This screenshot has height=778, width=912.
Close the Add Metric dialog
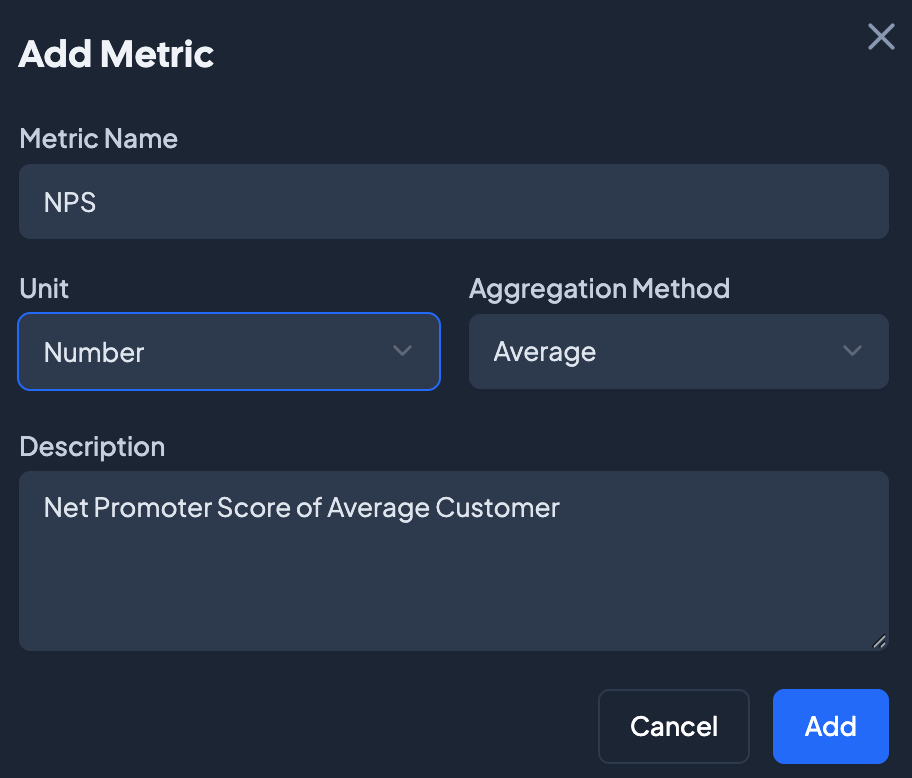(880, 37)
